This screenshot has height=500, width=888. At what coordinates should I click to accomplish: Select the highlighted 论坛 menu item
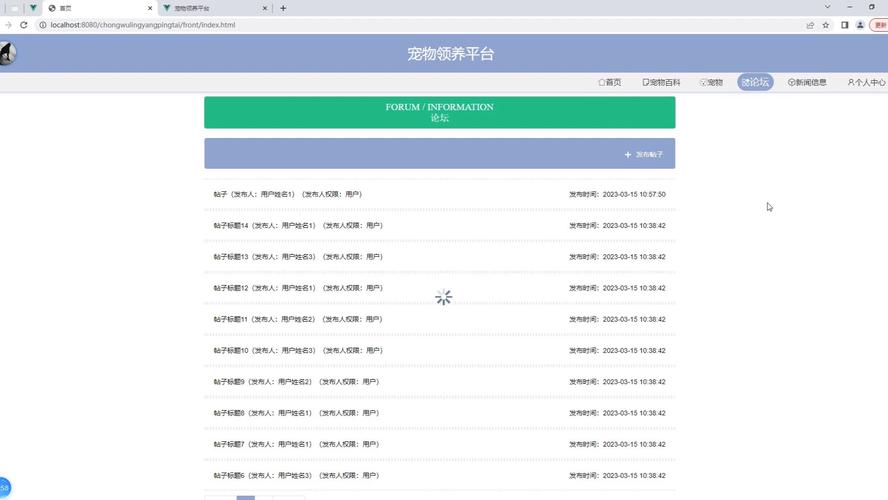[x=755, y=82]
